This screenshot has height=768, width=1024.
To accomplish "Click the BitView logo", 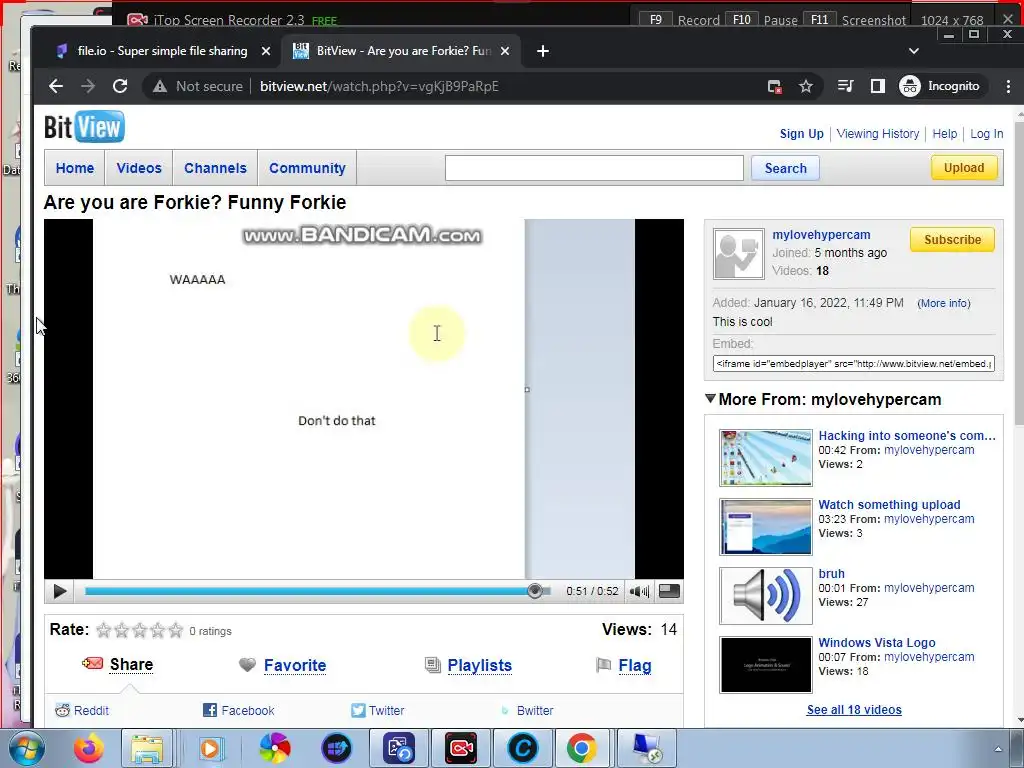I will (84, 127).
